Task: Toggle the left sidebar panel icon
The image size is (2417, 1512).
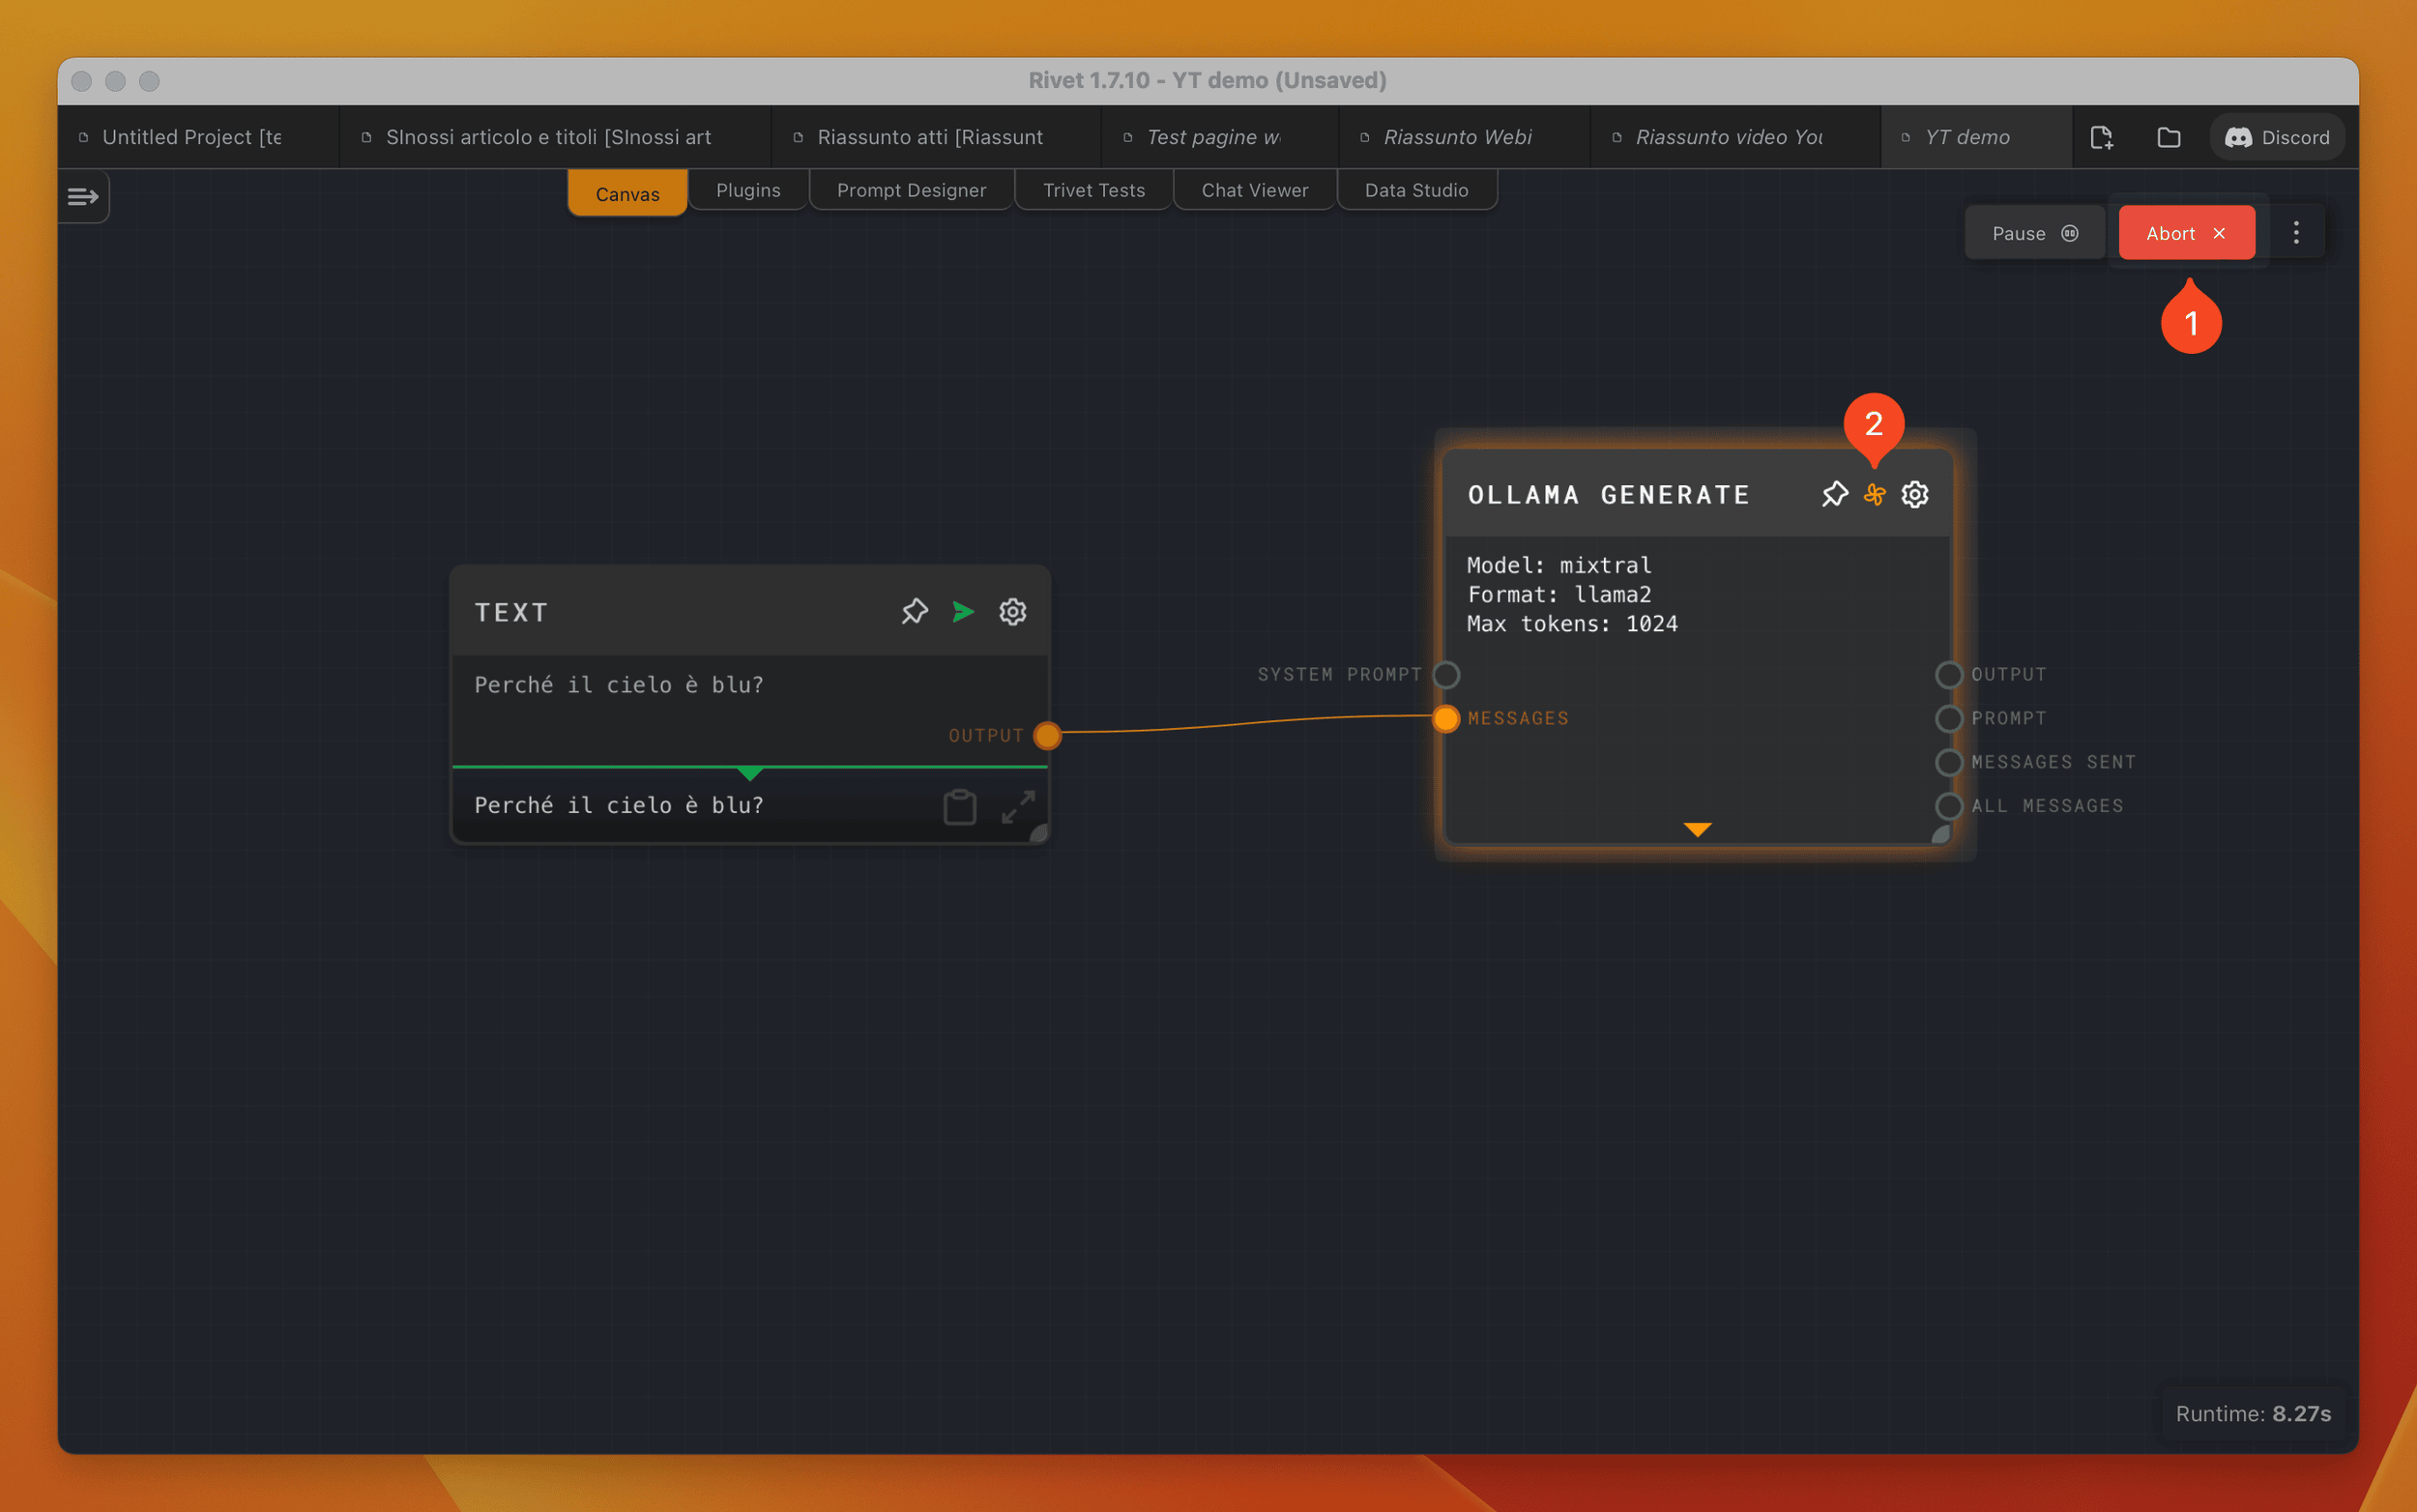Action: tap(83, 196)
